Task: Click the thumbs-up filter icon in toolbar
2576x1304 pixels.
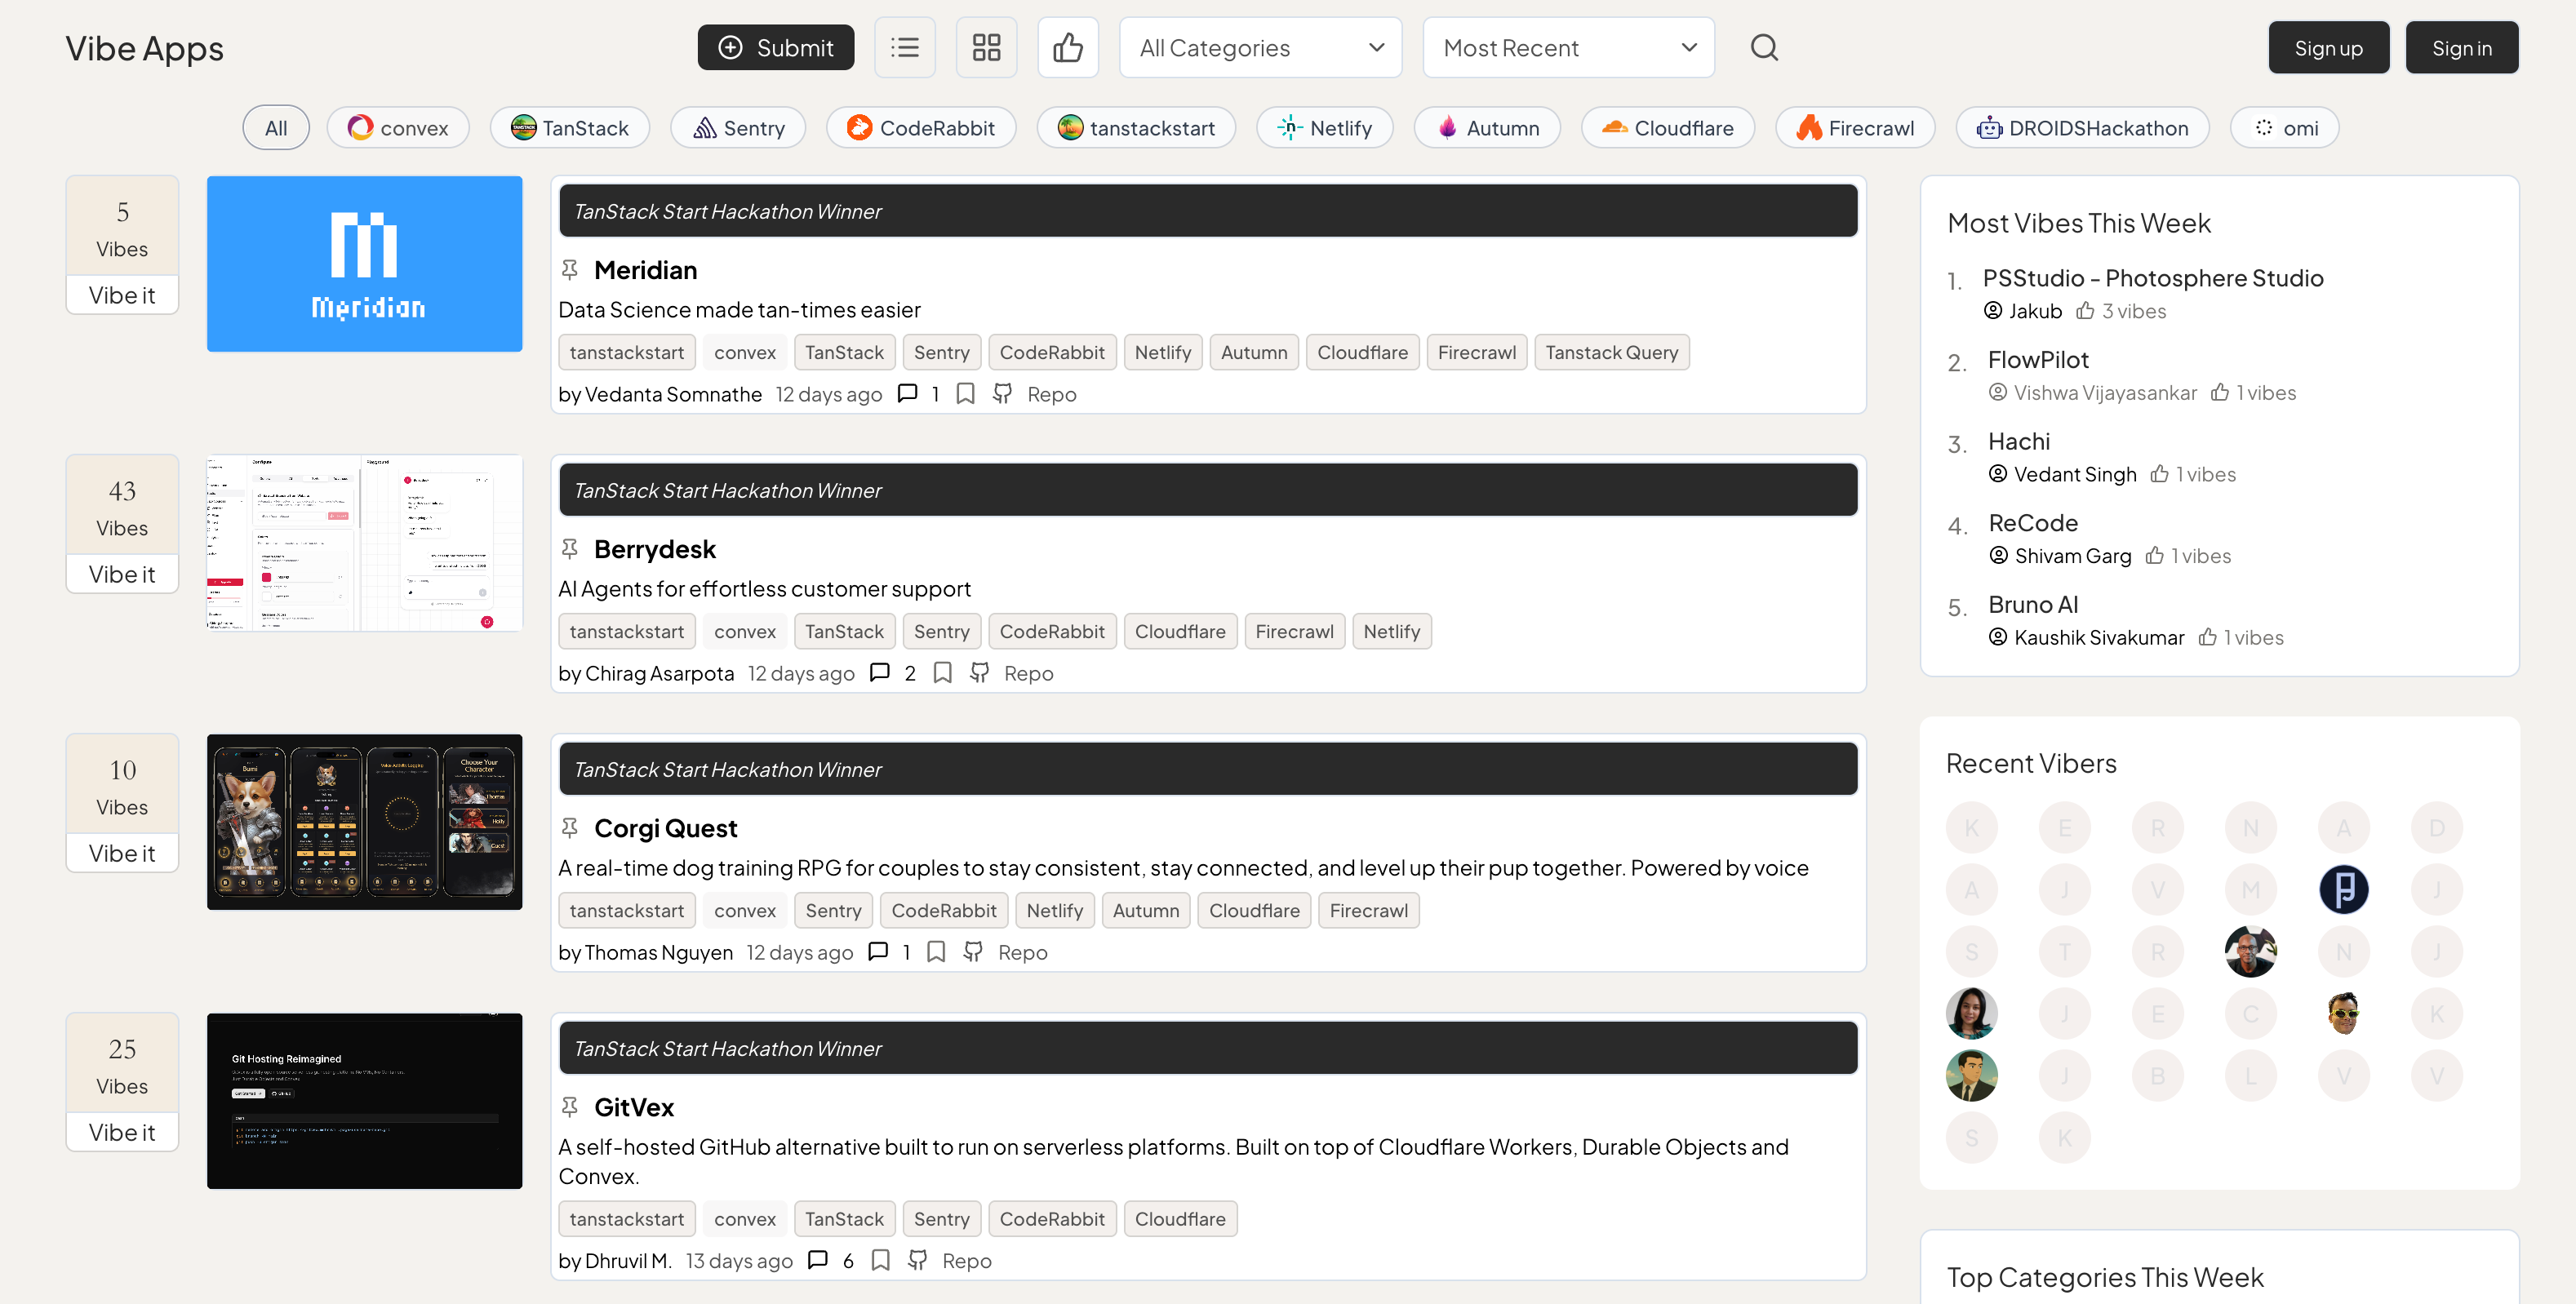Action: click(1067, 47)
